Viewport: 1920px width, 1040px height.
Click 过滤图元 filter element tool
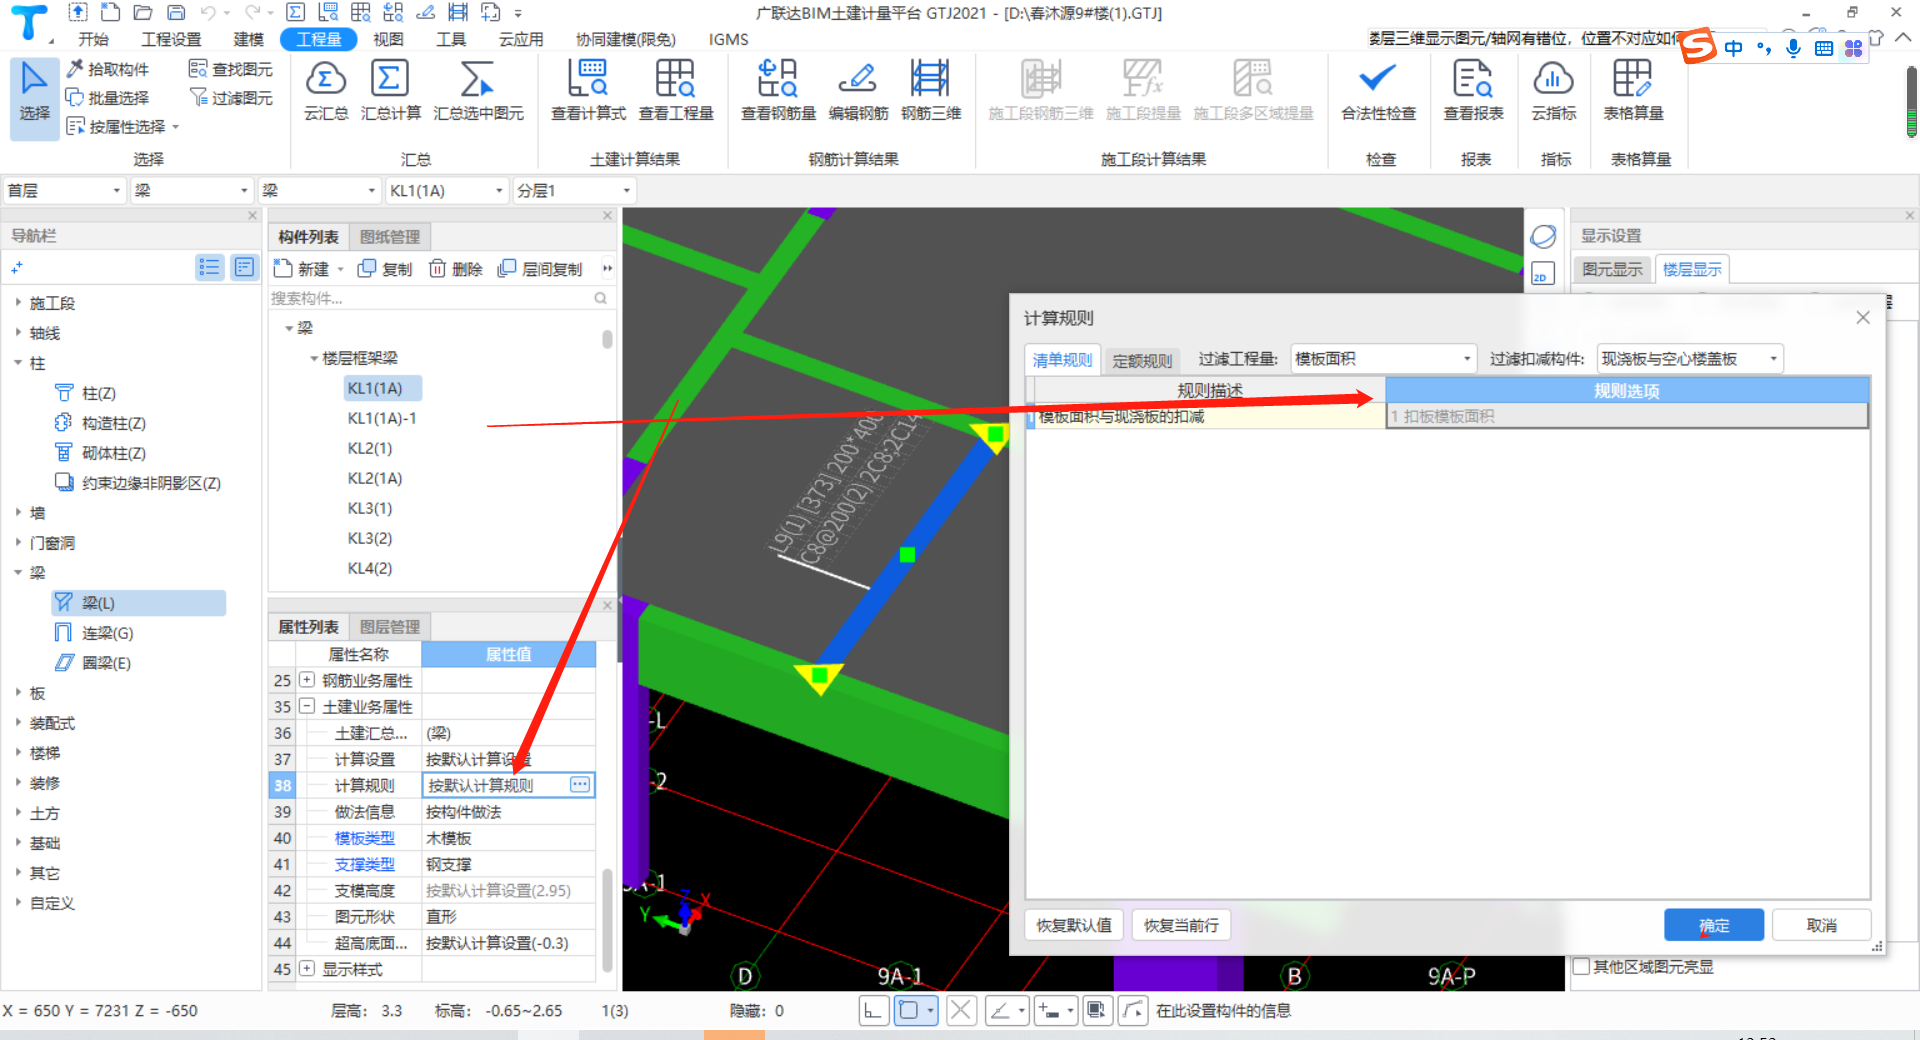pos(231,97)
